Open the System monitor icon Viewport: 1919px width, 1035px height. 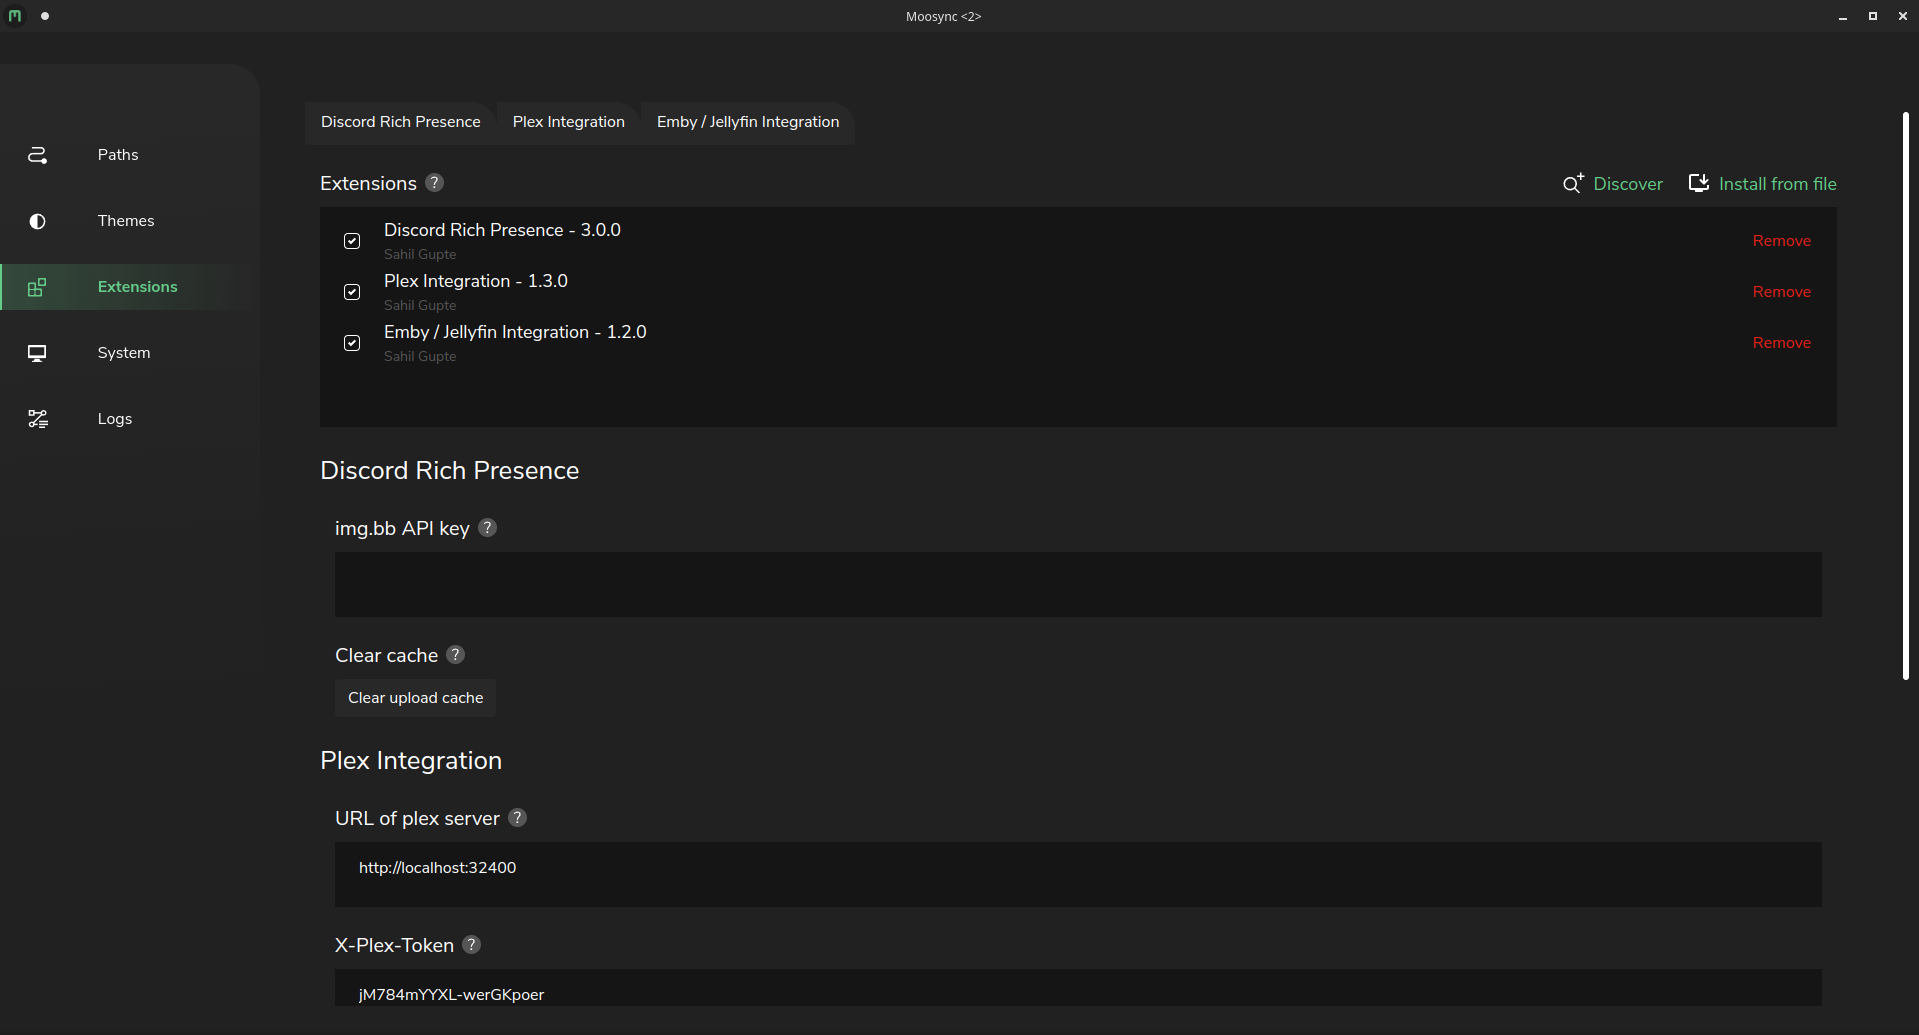37,353
